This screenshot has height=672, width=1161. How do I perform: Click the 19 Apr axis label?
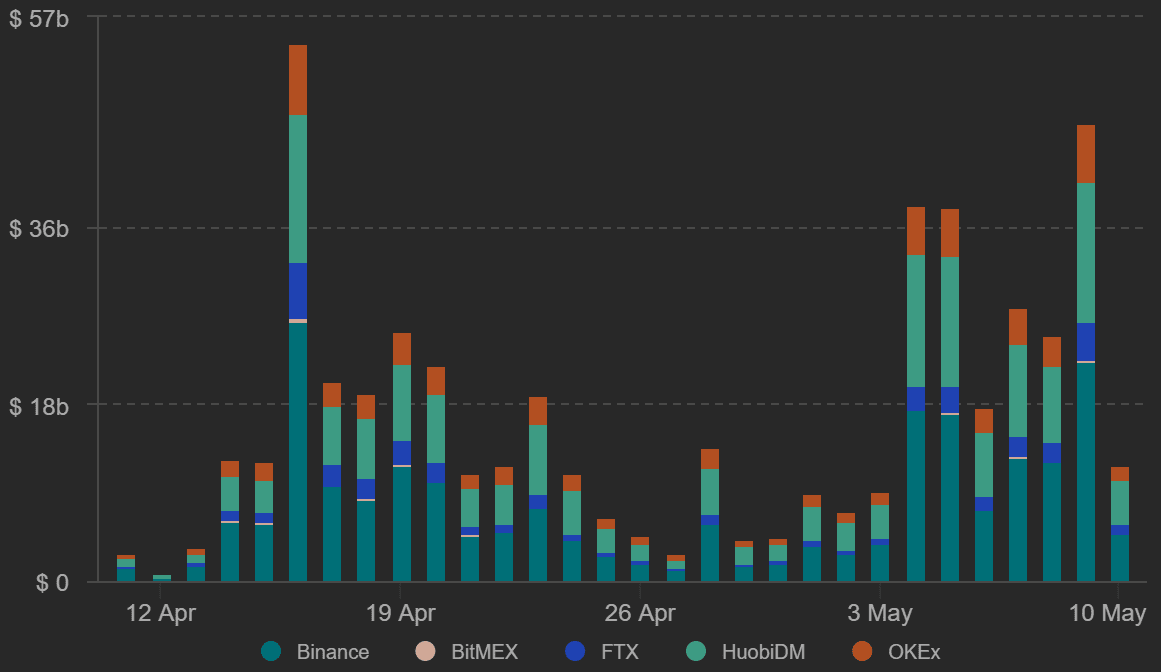pyautogui.click(x=401, y=614)
